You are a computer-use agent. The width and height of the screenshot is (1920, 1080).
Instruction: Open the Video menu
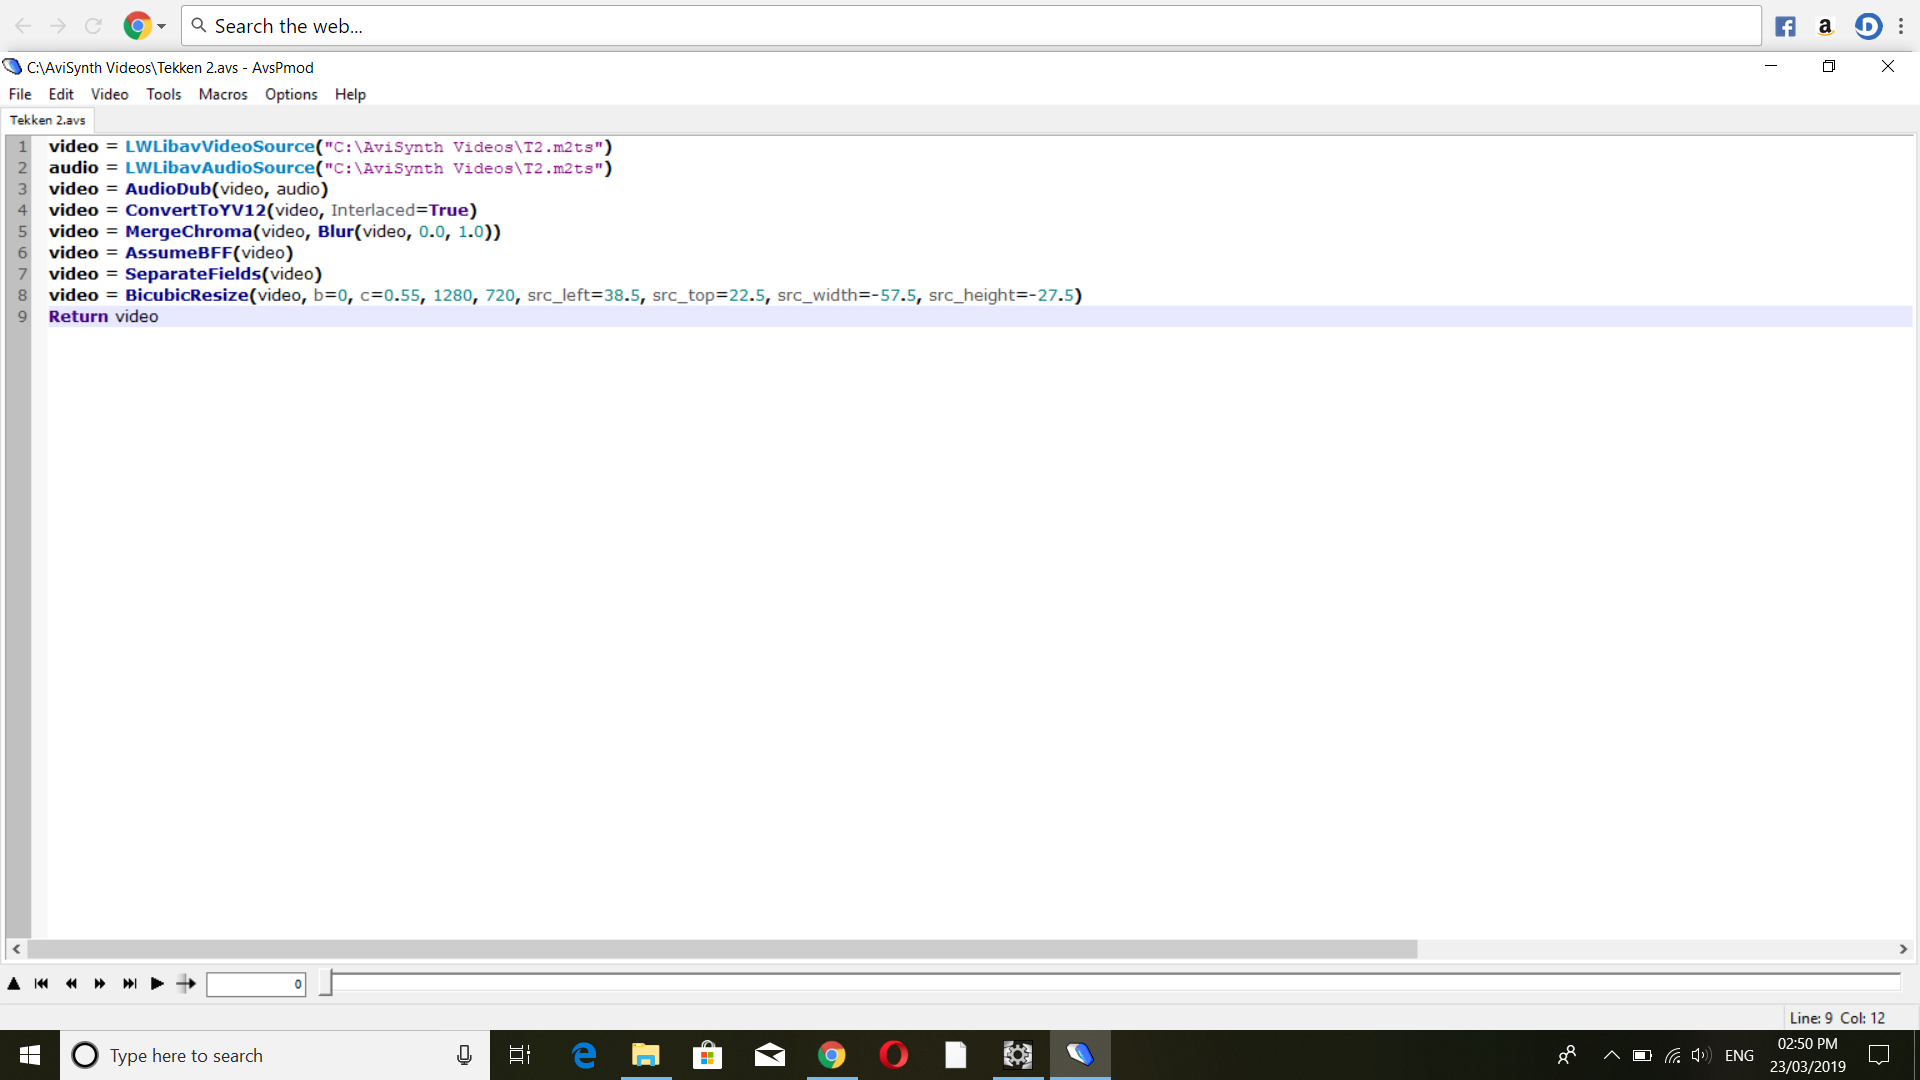[x=109, y=94]
